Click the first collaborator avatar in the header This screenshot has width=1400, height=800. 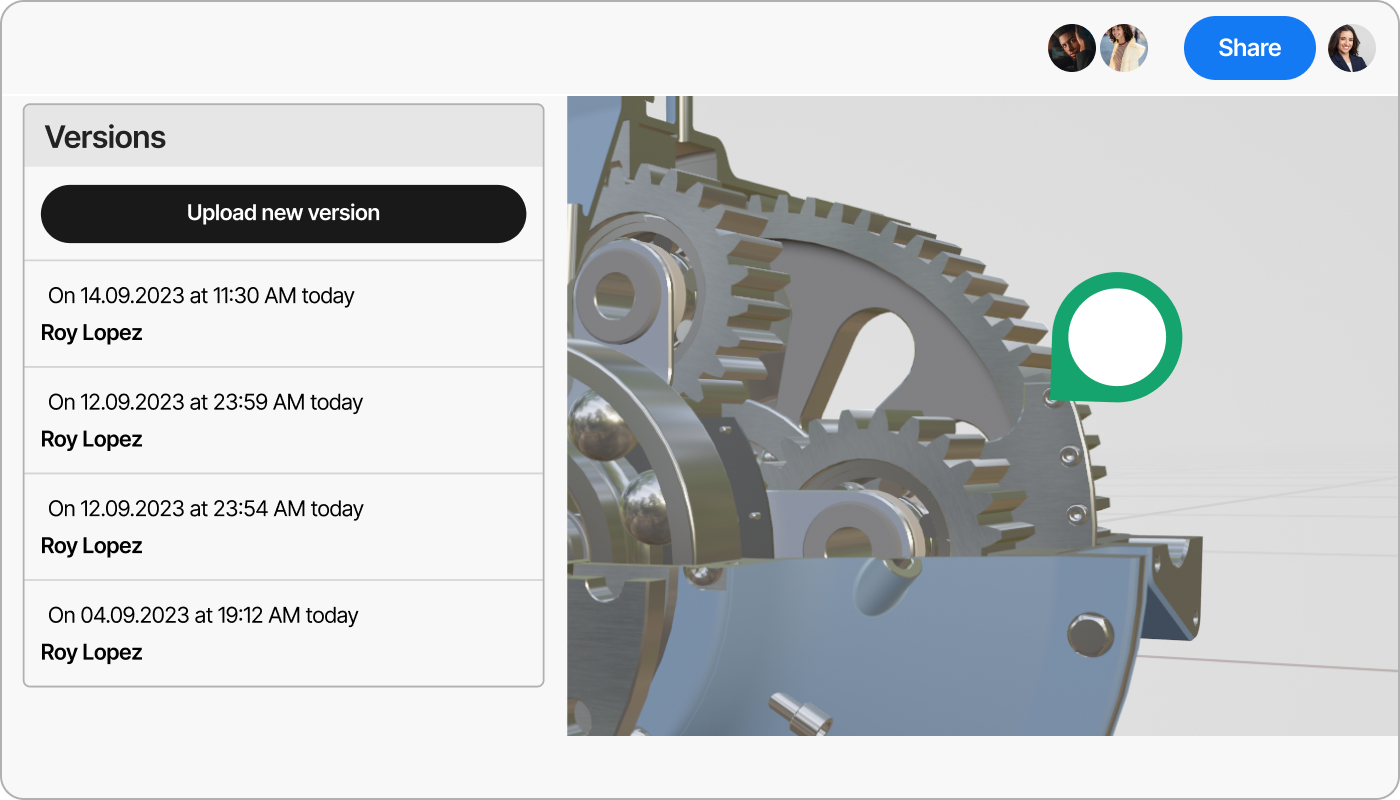point(1072,48)
